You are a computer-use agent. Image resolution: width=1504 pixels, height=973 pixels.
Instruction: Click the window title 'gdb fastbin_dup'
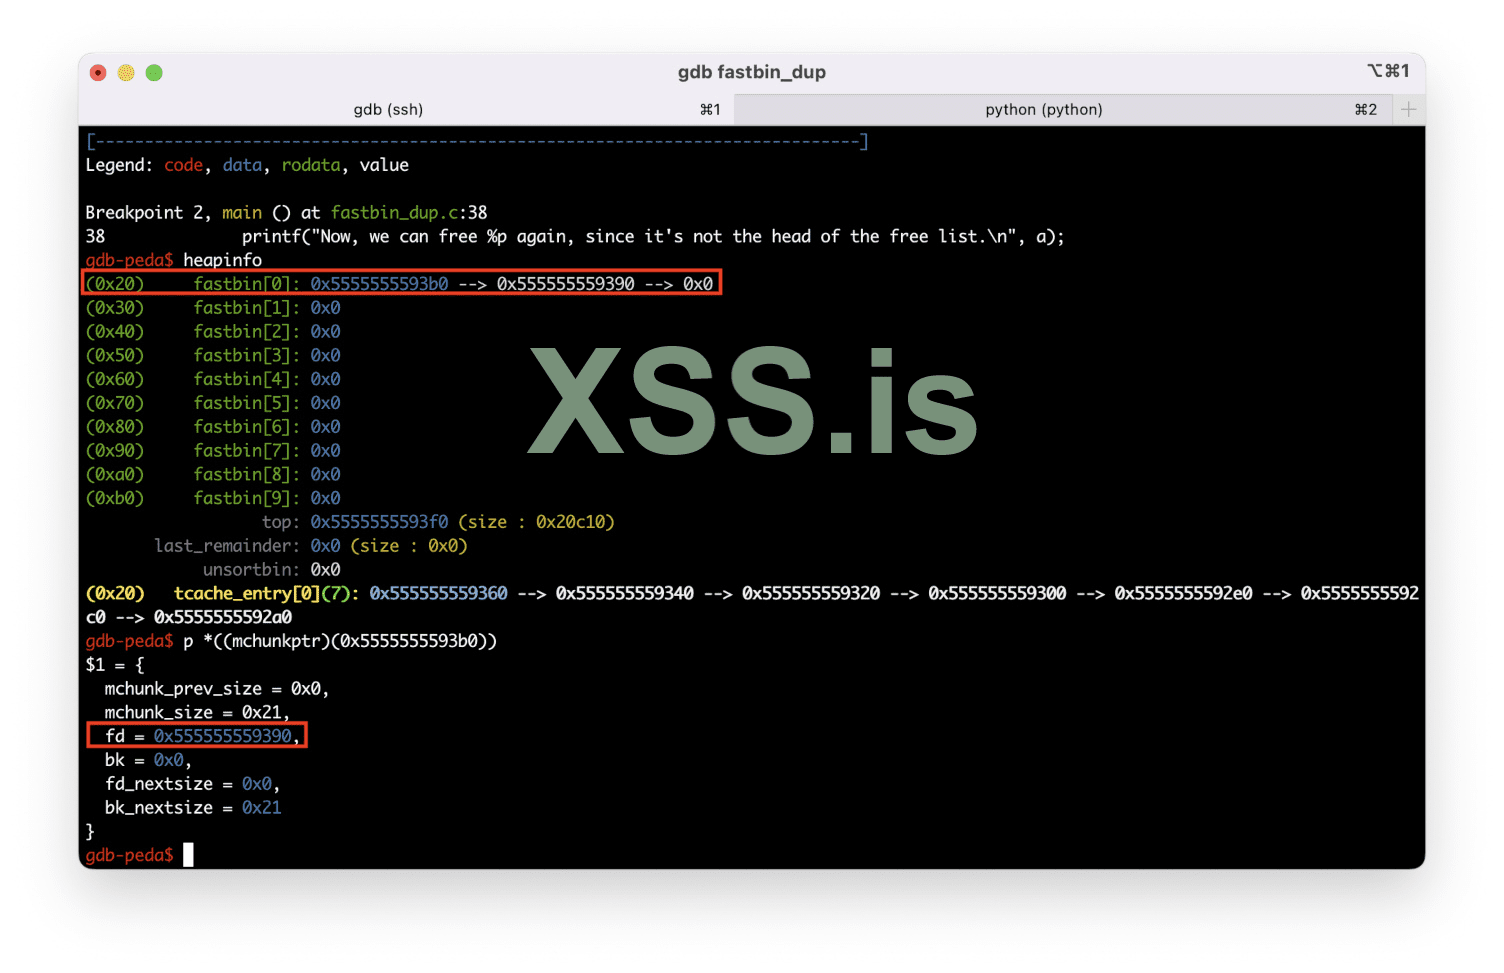click(x=752, y=72)
